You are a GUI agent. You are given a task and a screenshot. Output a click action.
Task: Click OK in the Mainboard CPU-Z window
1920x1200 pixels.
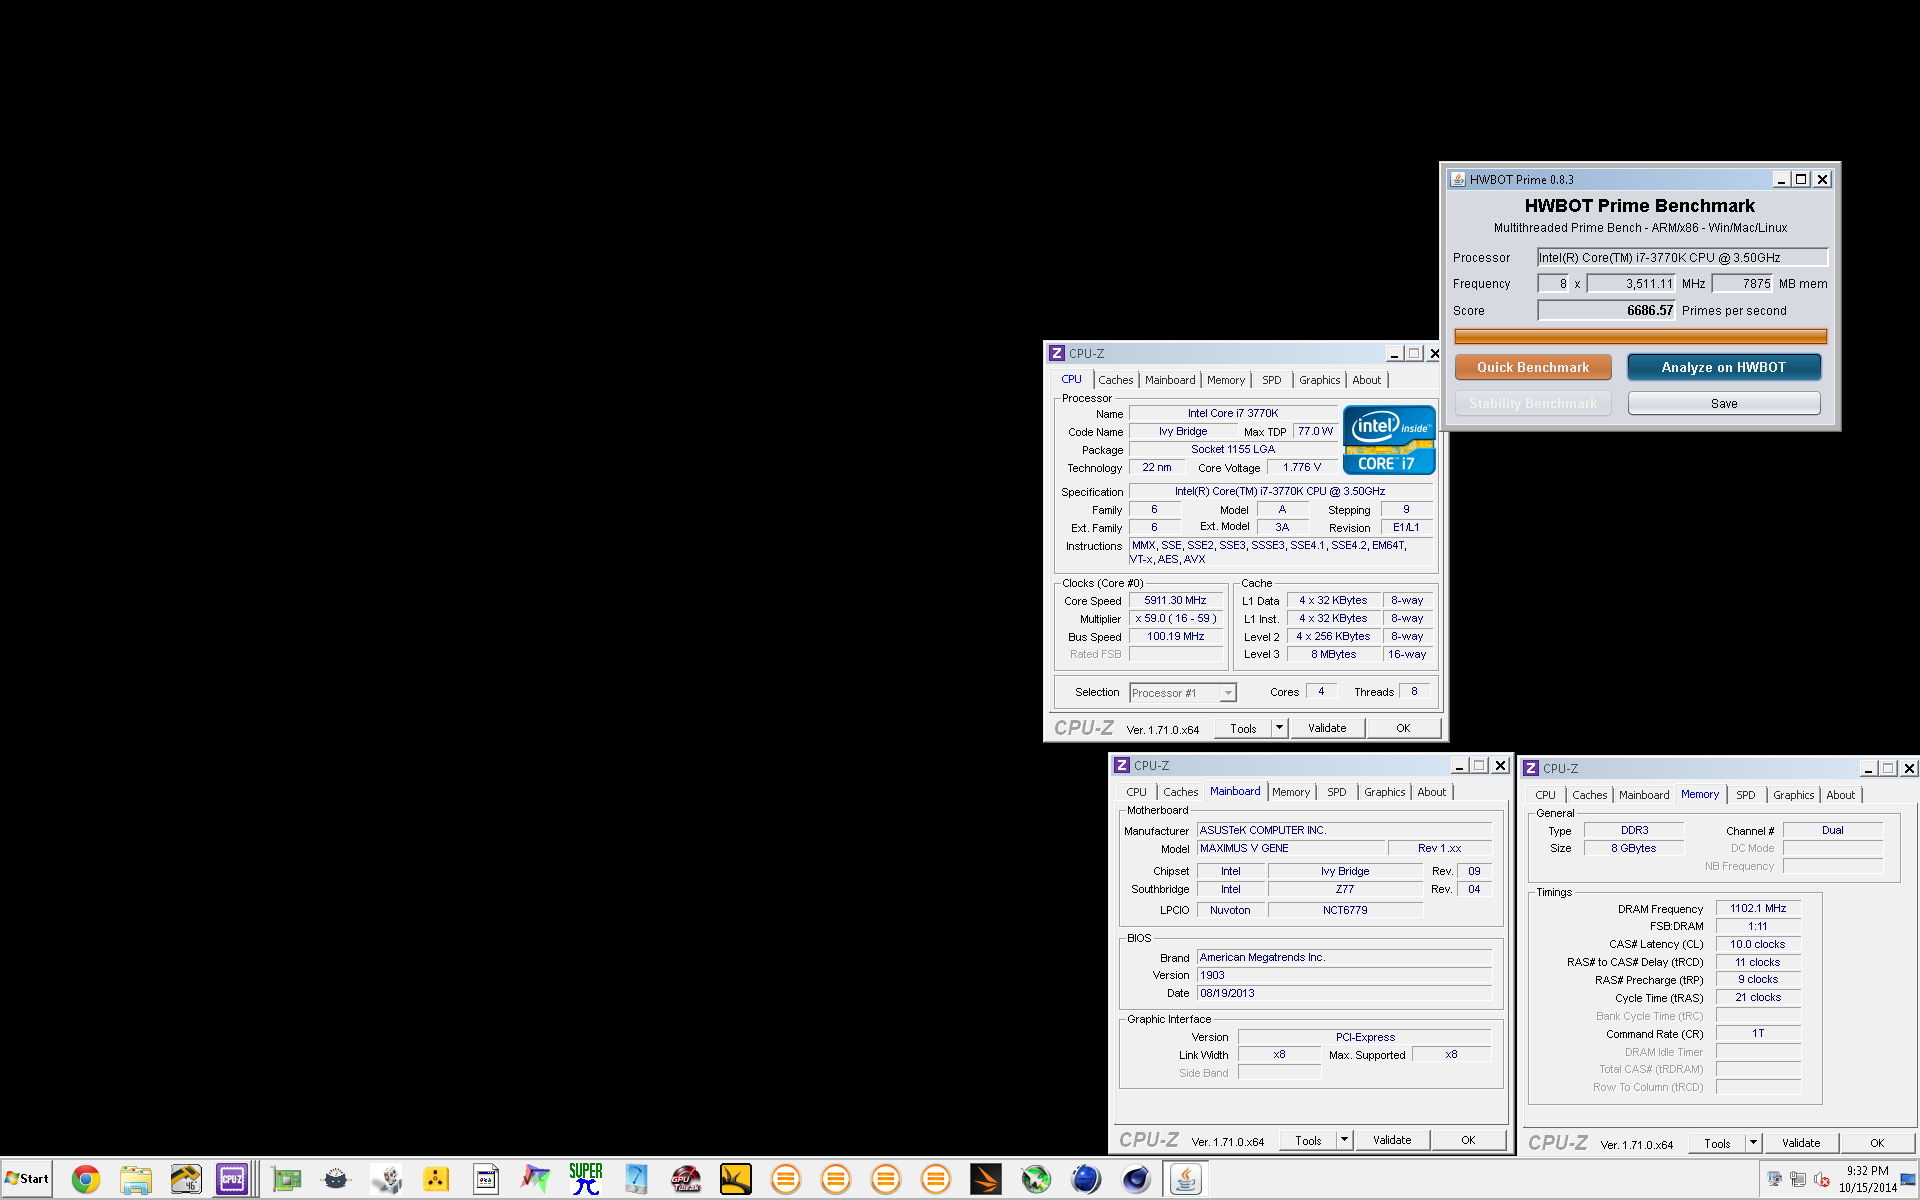click(x=1468, y=1140)
